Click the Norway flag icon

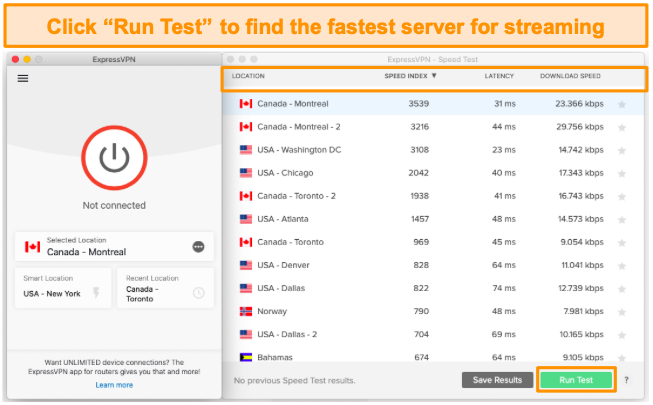(246, 311)
